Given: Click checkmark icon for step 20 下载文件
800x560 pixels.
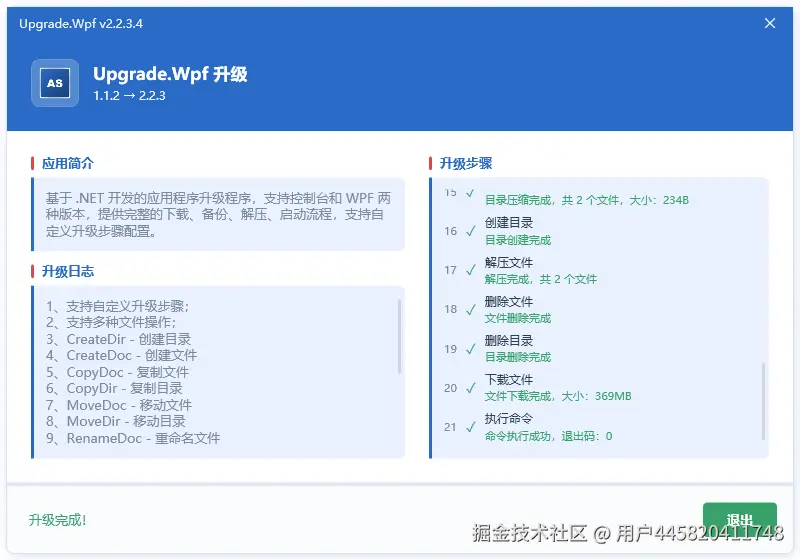Looking at the screenshot, I should click(470, 388).
